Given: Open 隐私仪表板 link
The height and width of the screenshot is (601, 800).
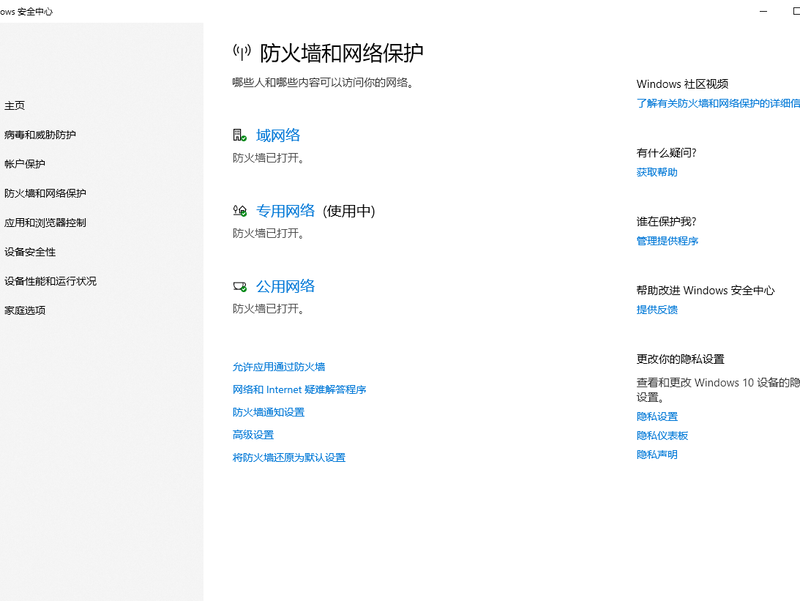Looking at the screenshot, I should [662, 436].
